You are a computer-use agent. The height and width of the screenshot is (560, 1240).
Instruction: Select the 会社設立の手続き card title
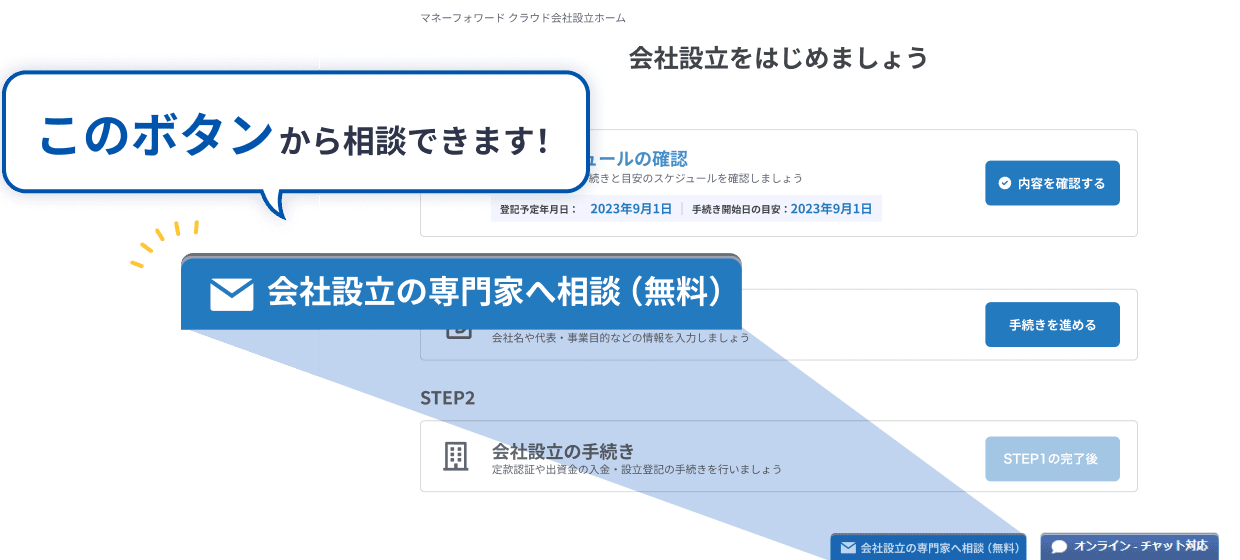563,450
